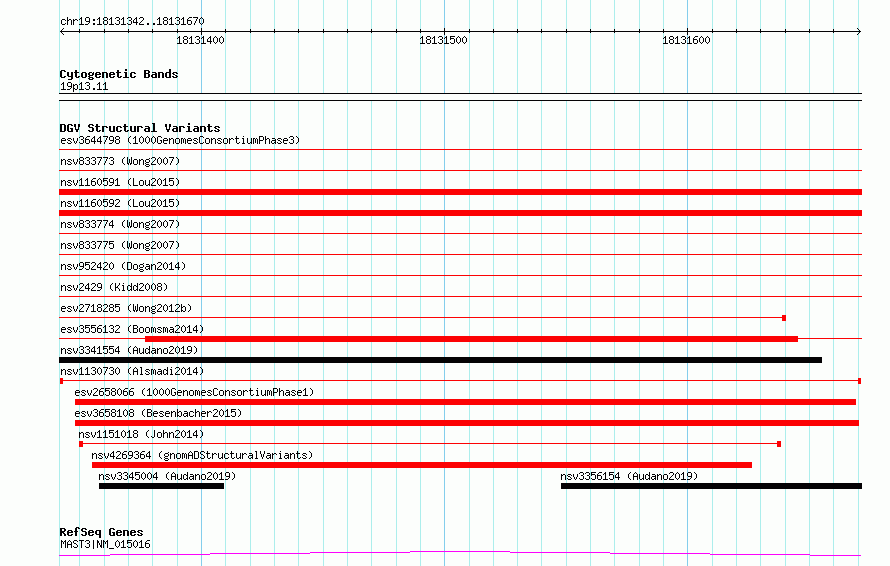Click the RefSeq Genes track heading

(101, 532)
